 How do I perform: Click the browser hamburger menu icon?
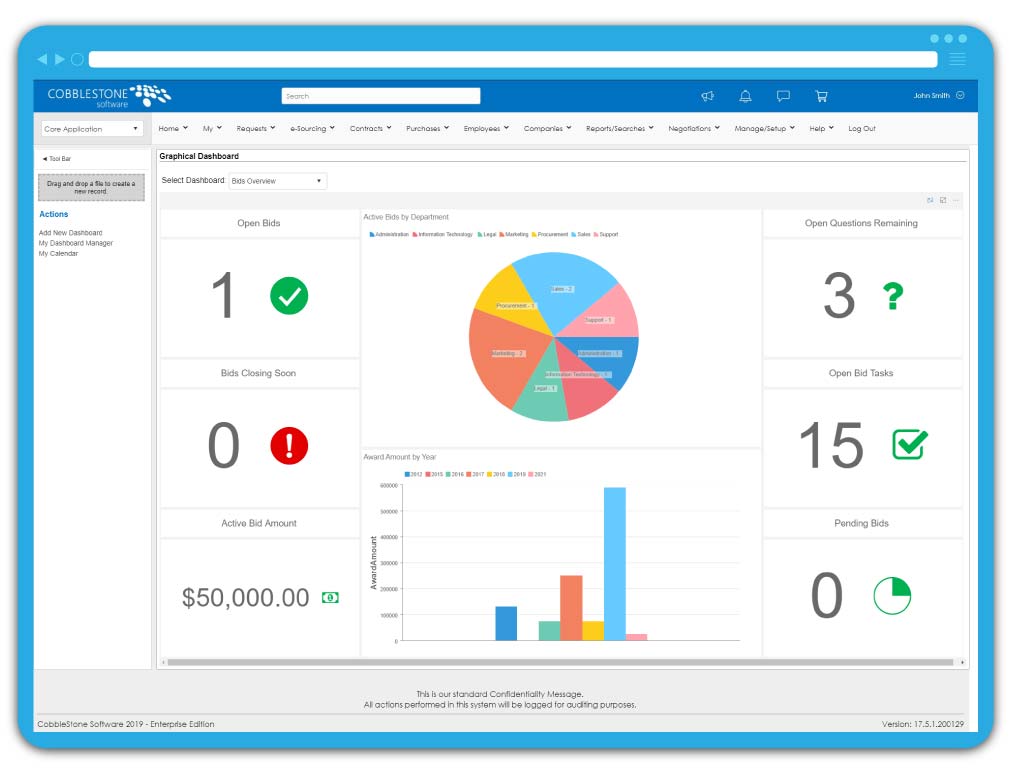(957, 59)
